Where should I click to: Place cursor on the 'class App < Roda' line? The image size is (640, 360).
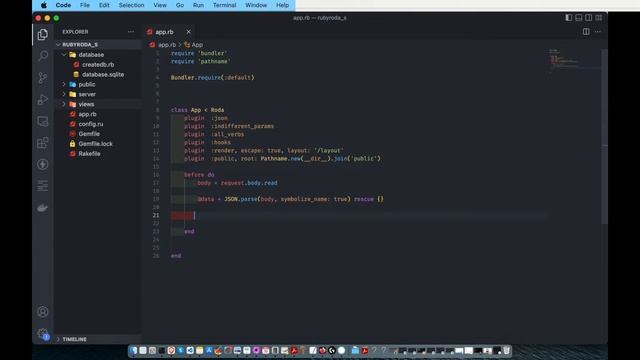(x=198, y=110)
